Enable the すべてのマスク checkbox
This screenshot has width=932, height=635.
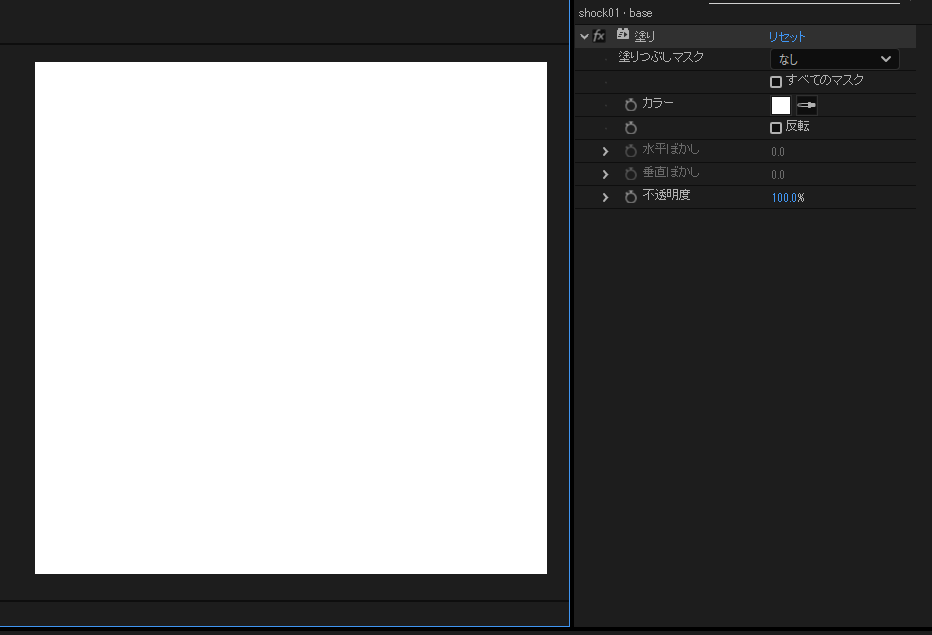tap(776, 82)
